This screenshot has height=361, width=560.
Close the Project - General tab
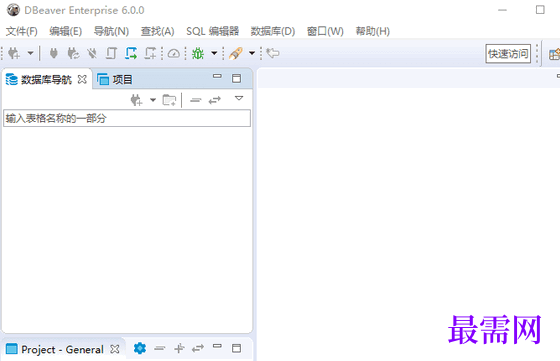[x=115, y=349]
